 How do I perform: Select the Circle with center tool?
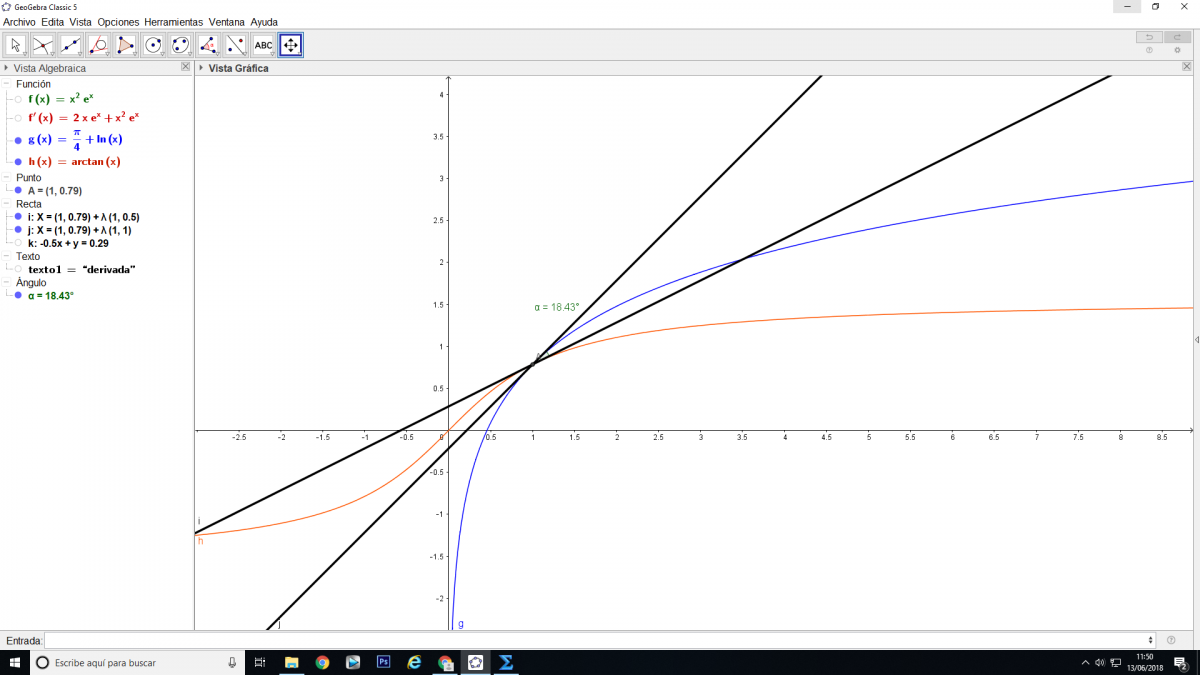(x=153, y=45)
